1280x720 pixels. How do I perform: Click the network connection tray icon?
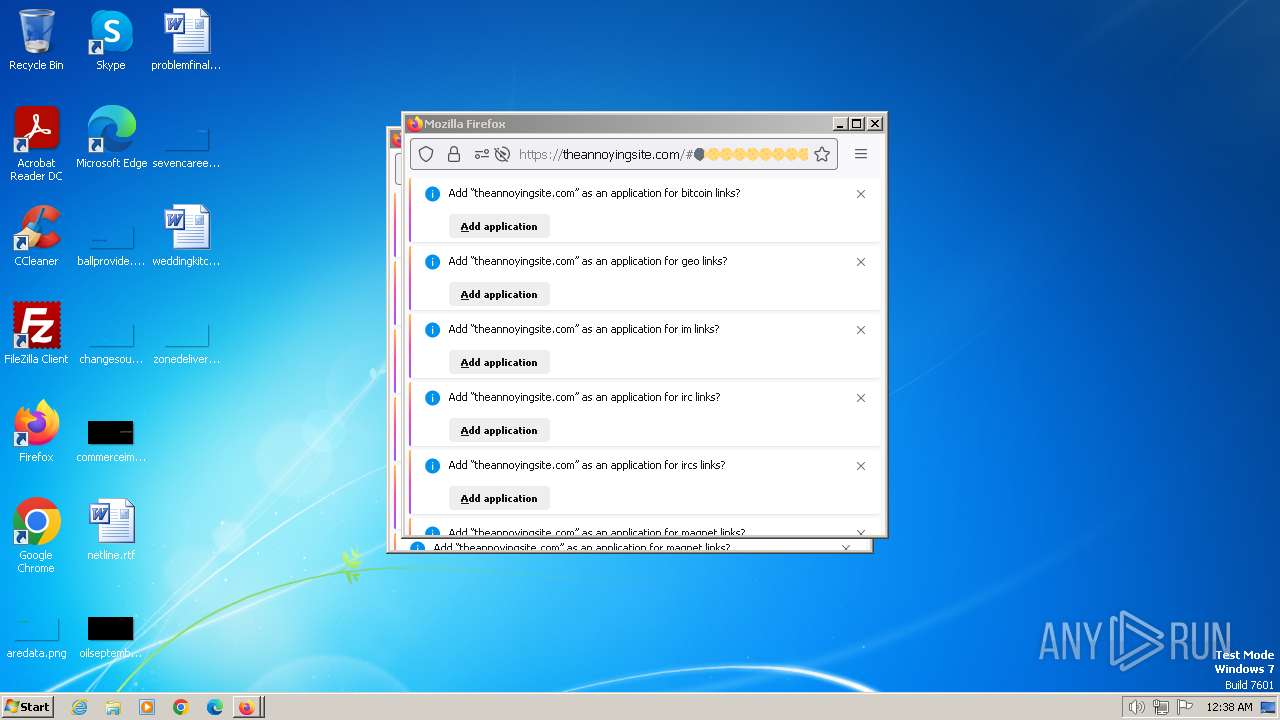1161,707
